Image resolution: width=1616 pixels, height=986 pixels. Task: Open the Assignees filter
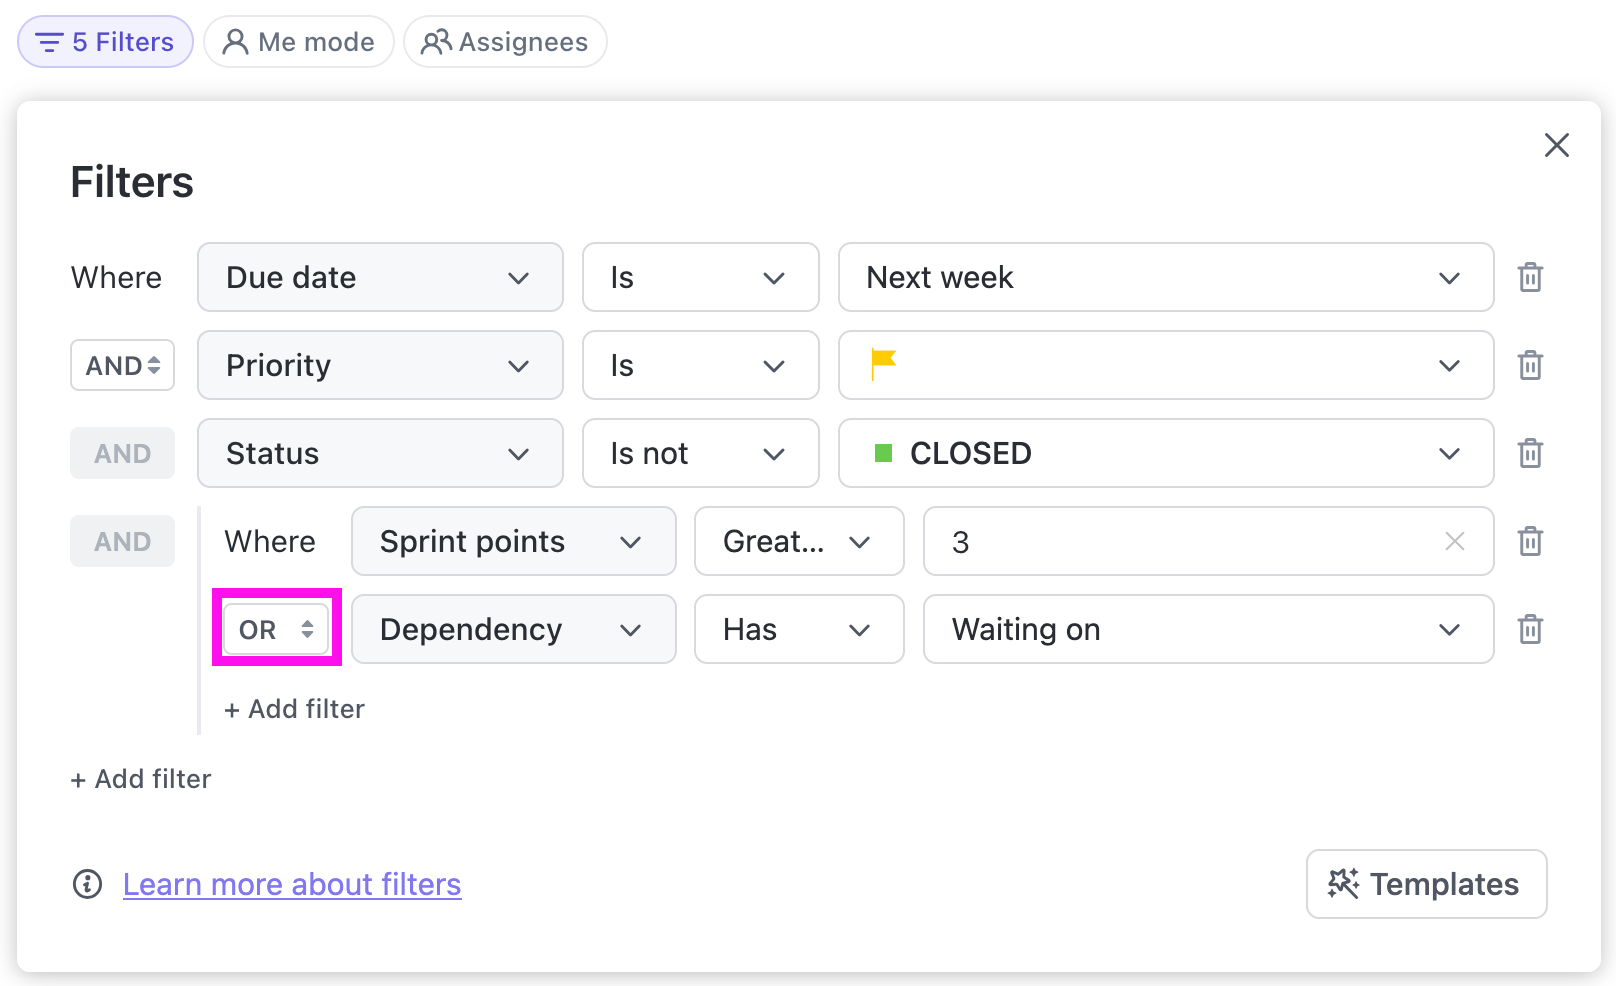(x=505, y=42)
